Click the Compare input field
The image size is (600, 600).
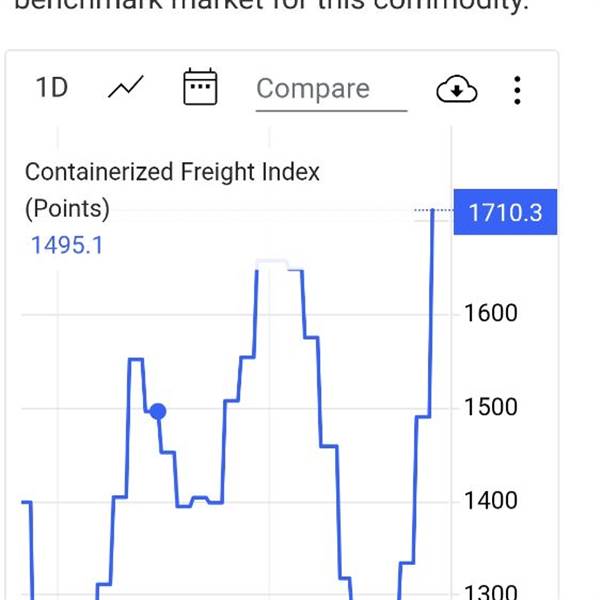coord(330,89)
